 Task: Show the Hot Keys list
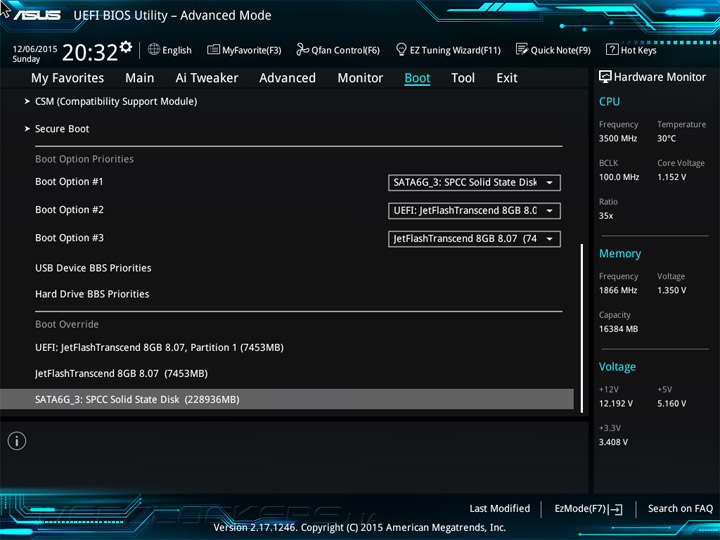point(631,50)
